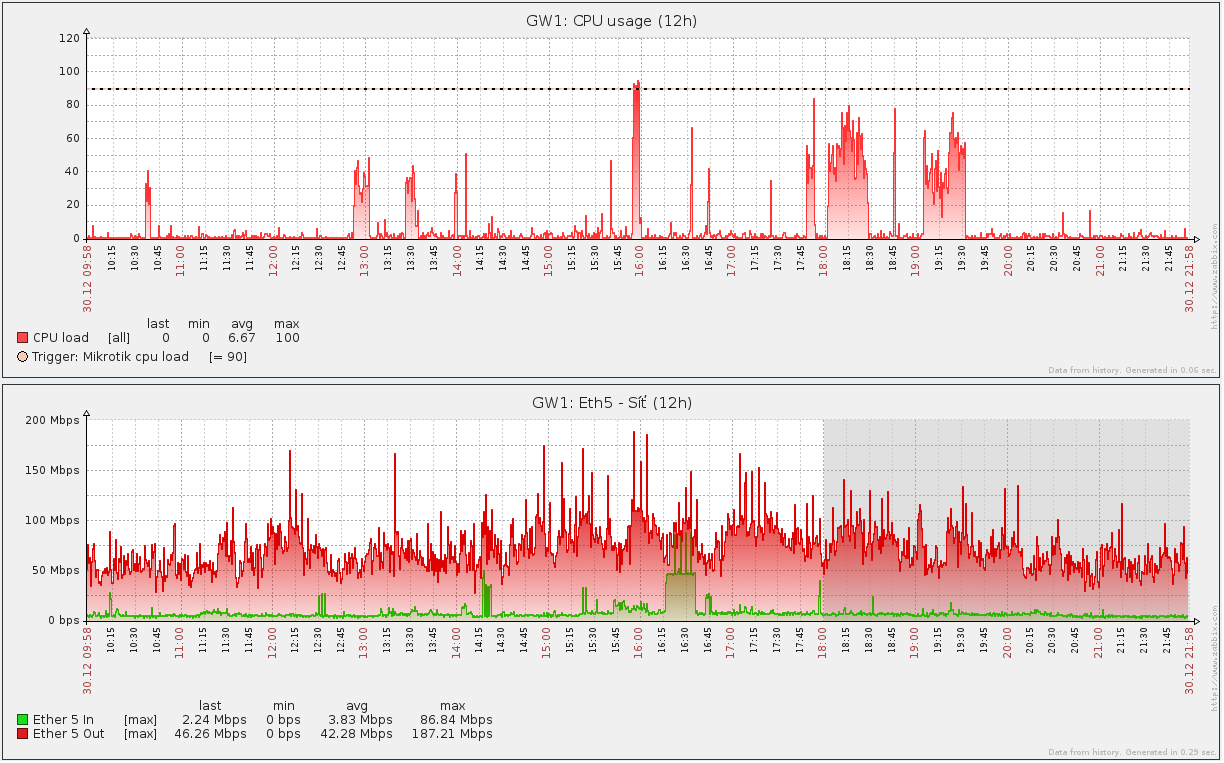Click the '46.26 Mbps' last value
Viewport: 1224px width, 763px height.
(211, 734)
